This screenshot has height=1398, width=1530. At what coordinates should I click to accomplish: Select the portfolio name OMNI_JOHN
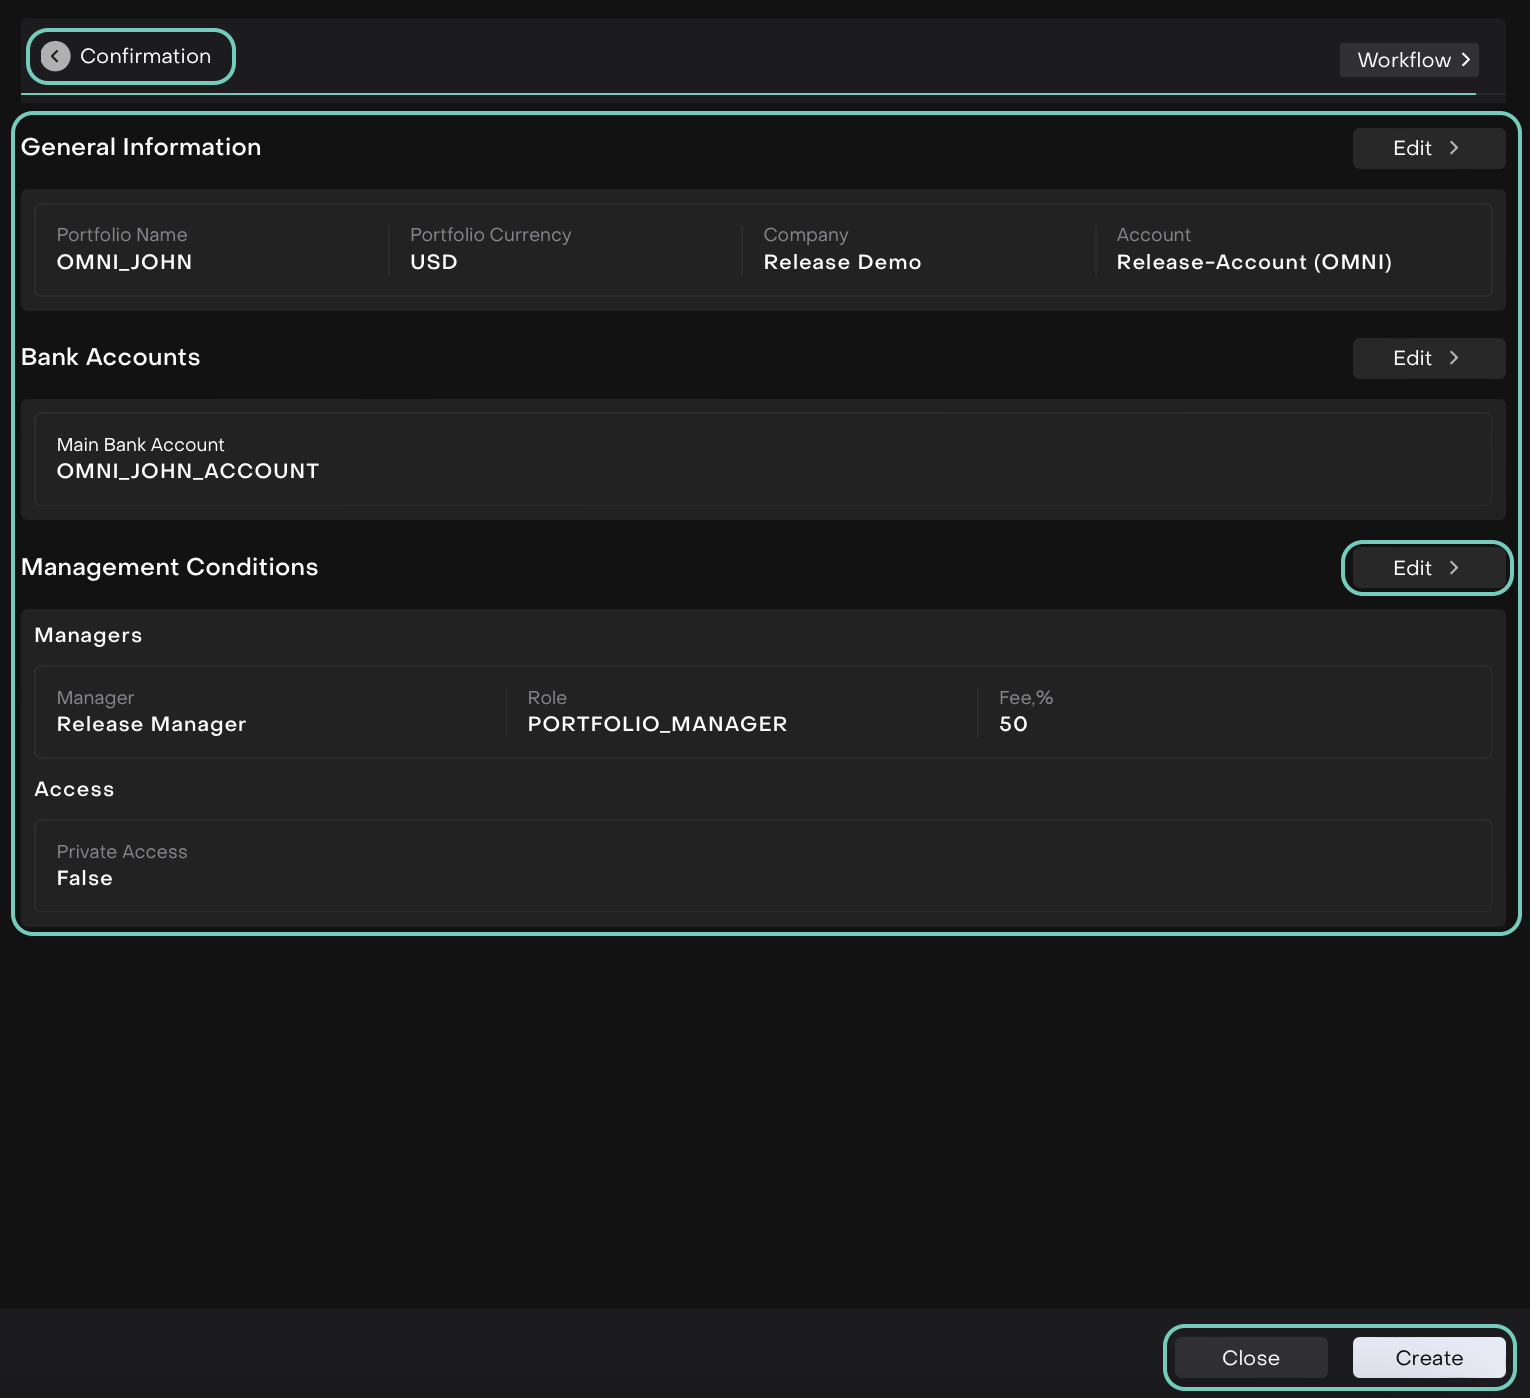tap(124, 262)
